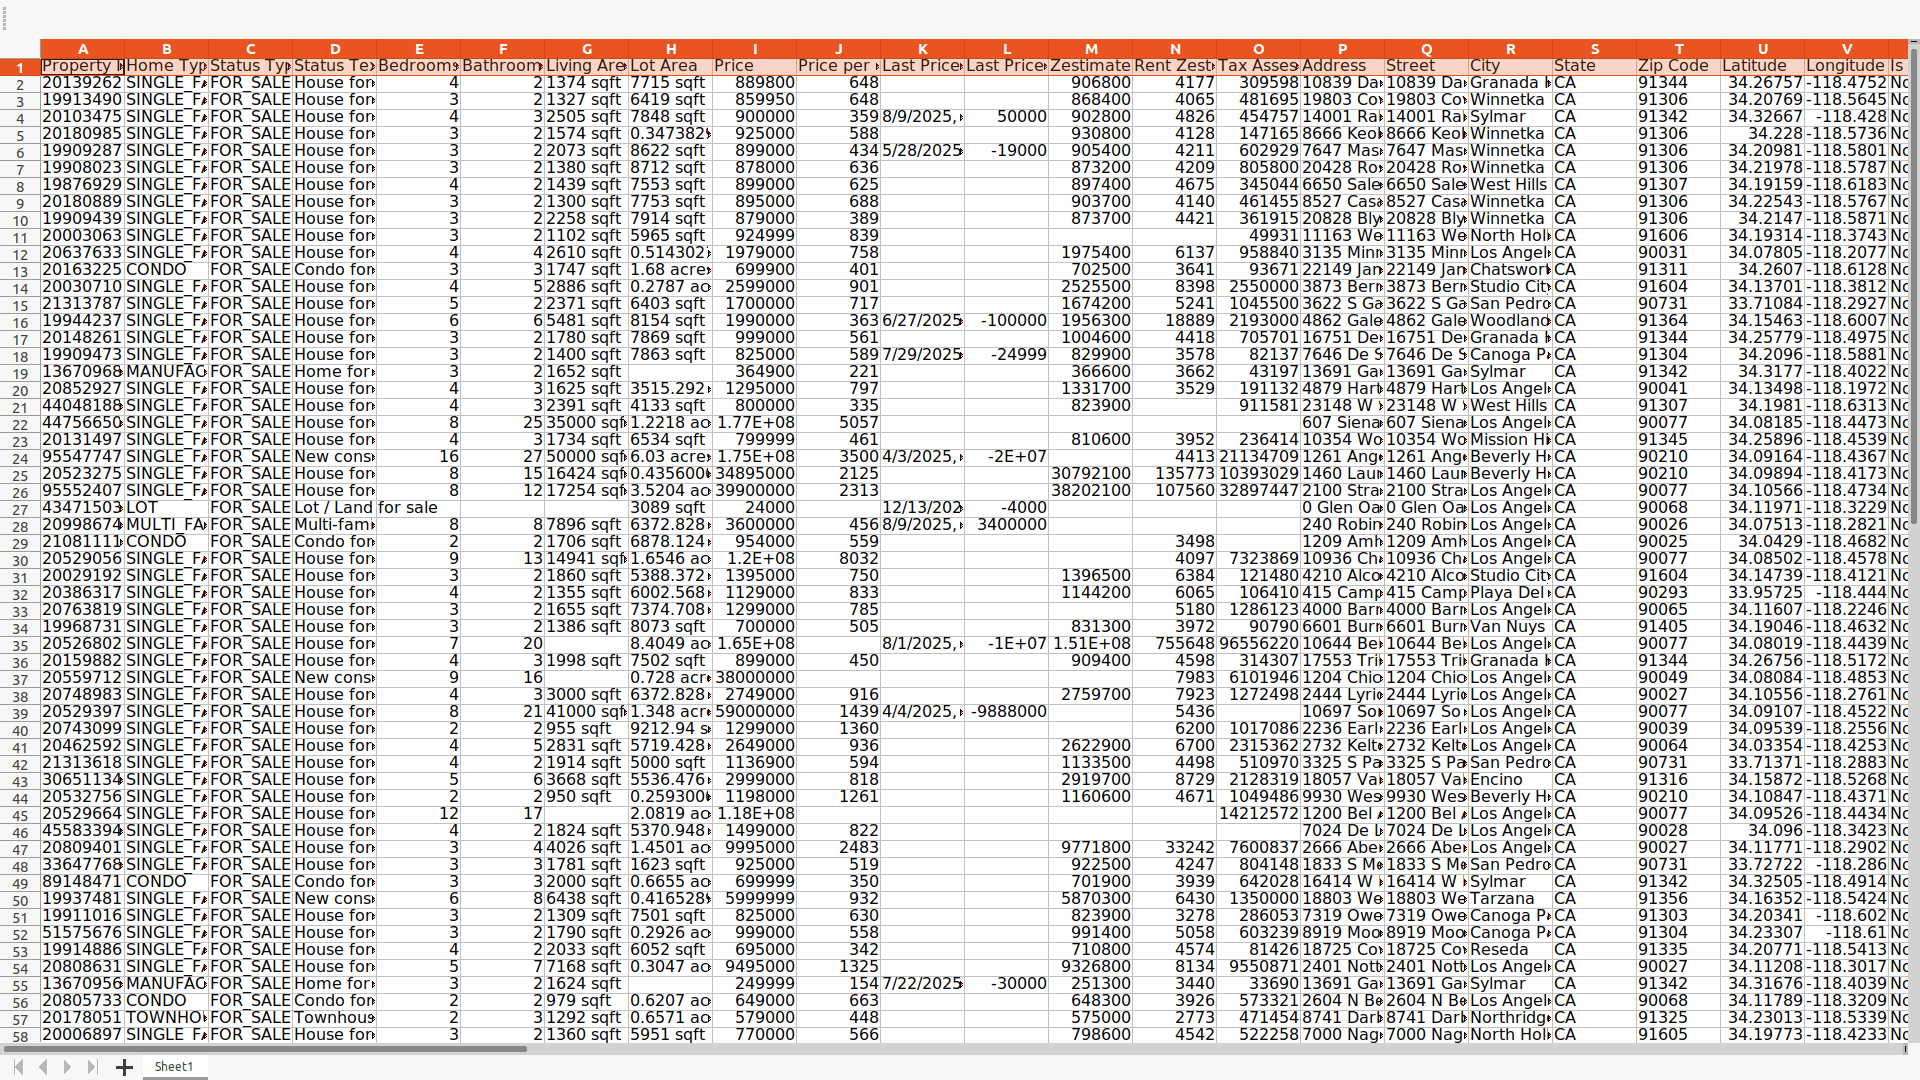Click price cell 889800

tap(755, 83)
